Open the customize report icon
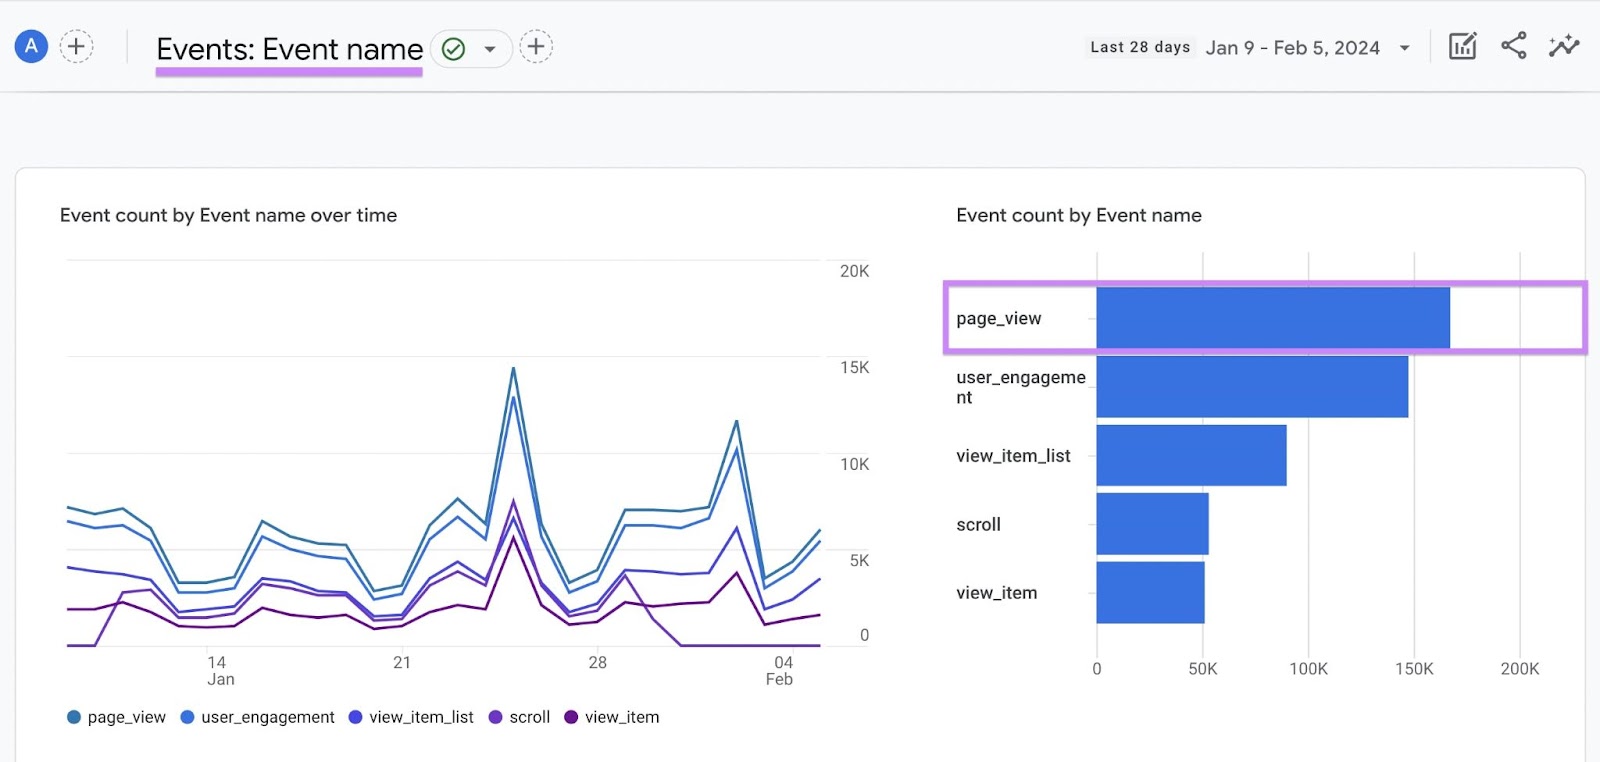 point(1462,46)
